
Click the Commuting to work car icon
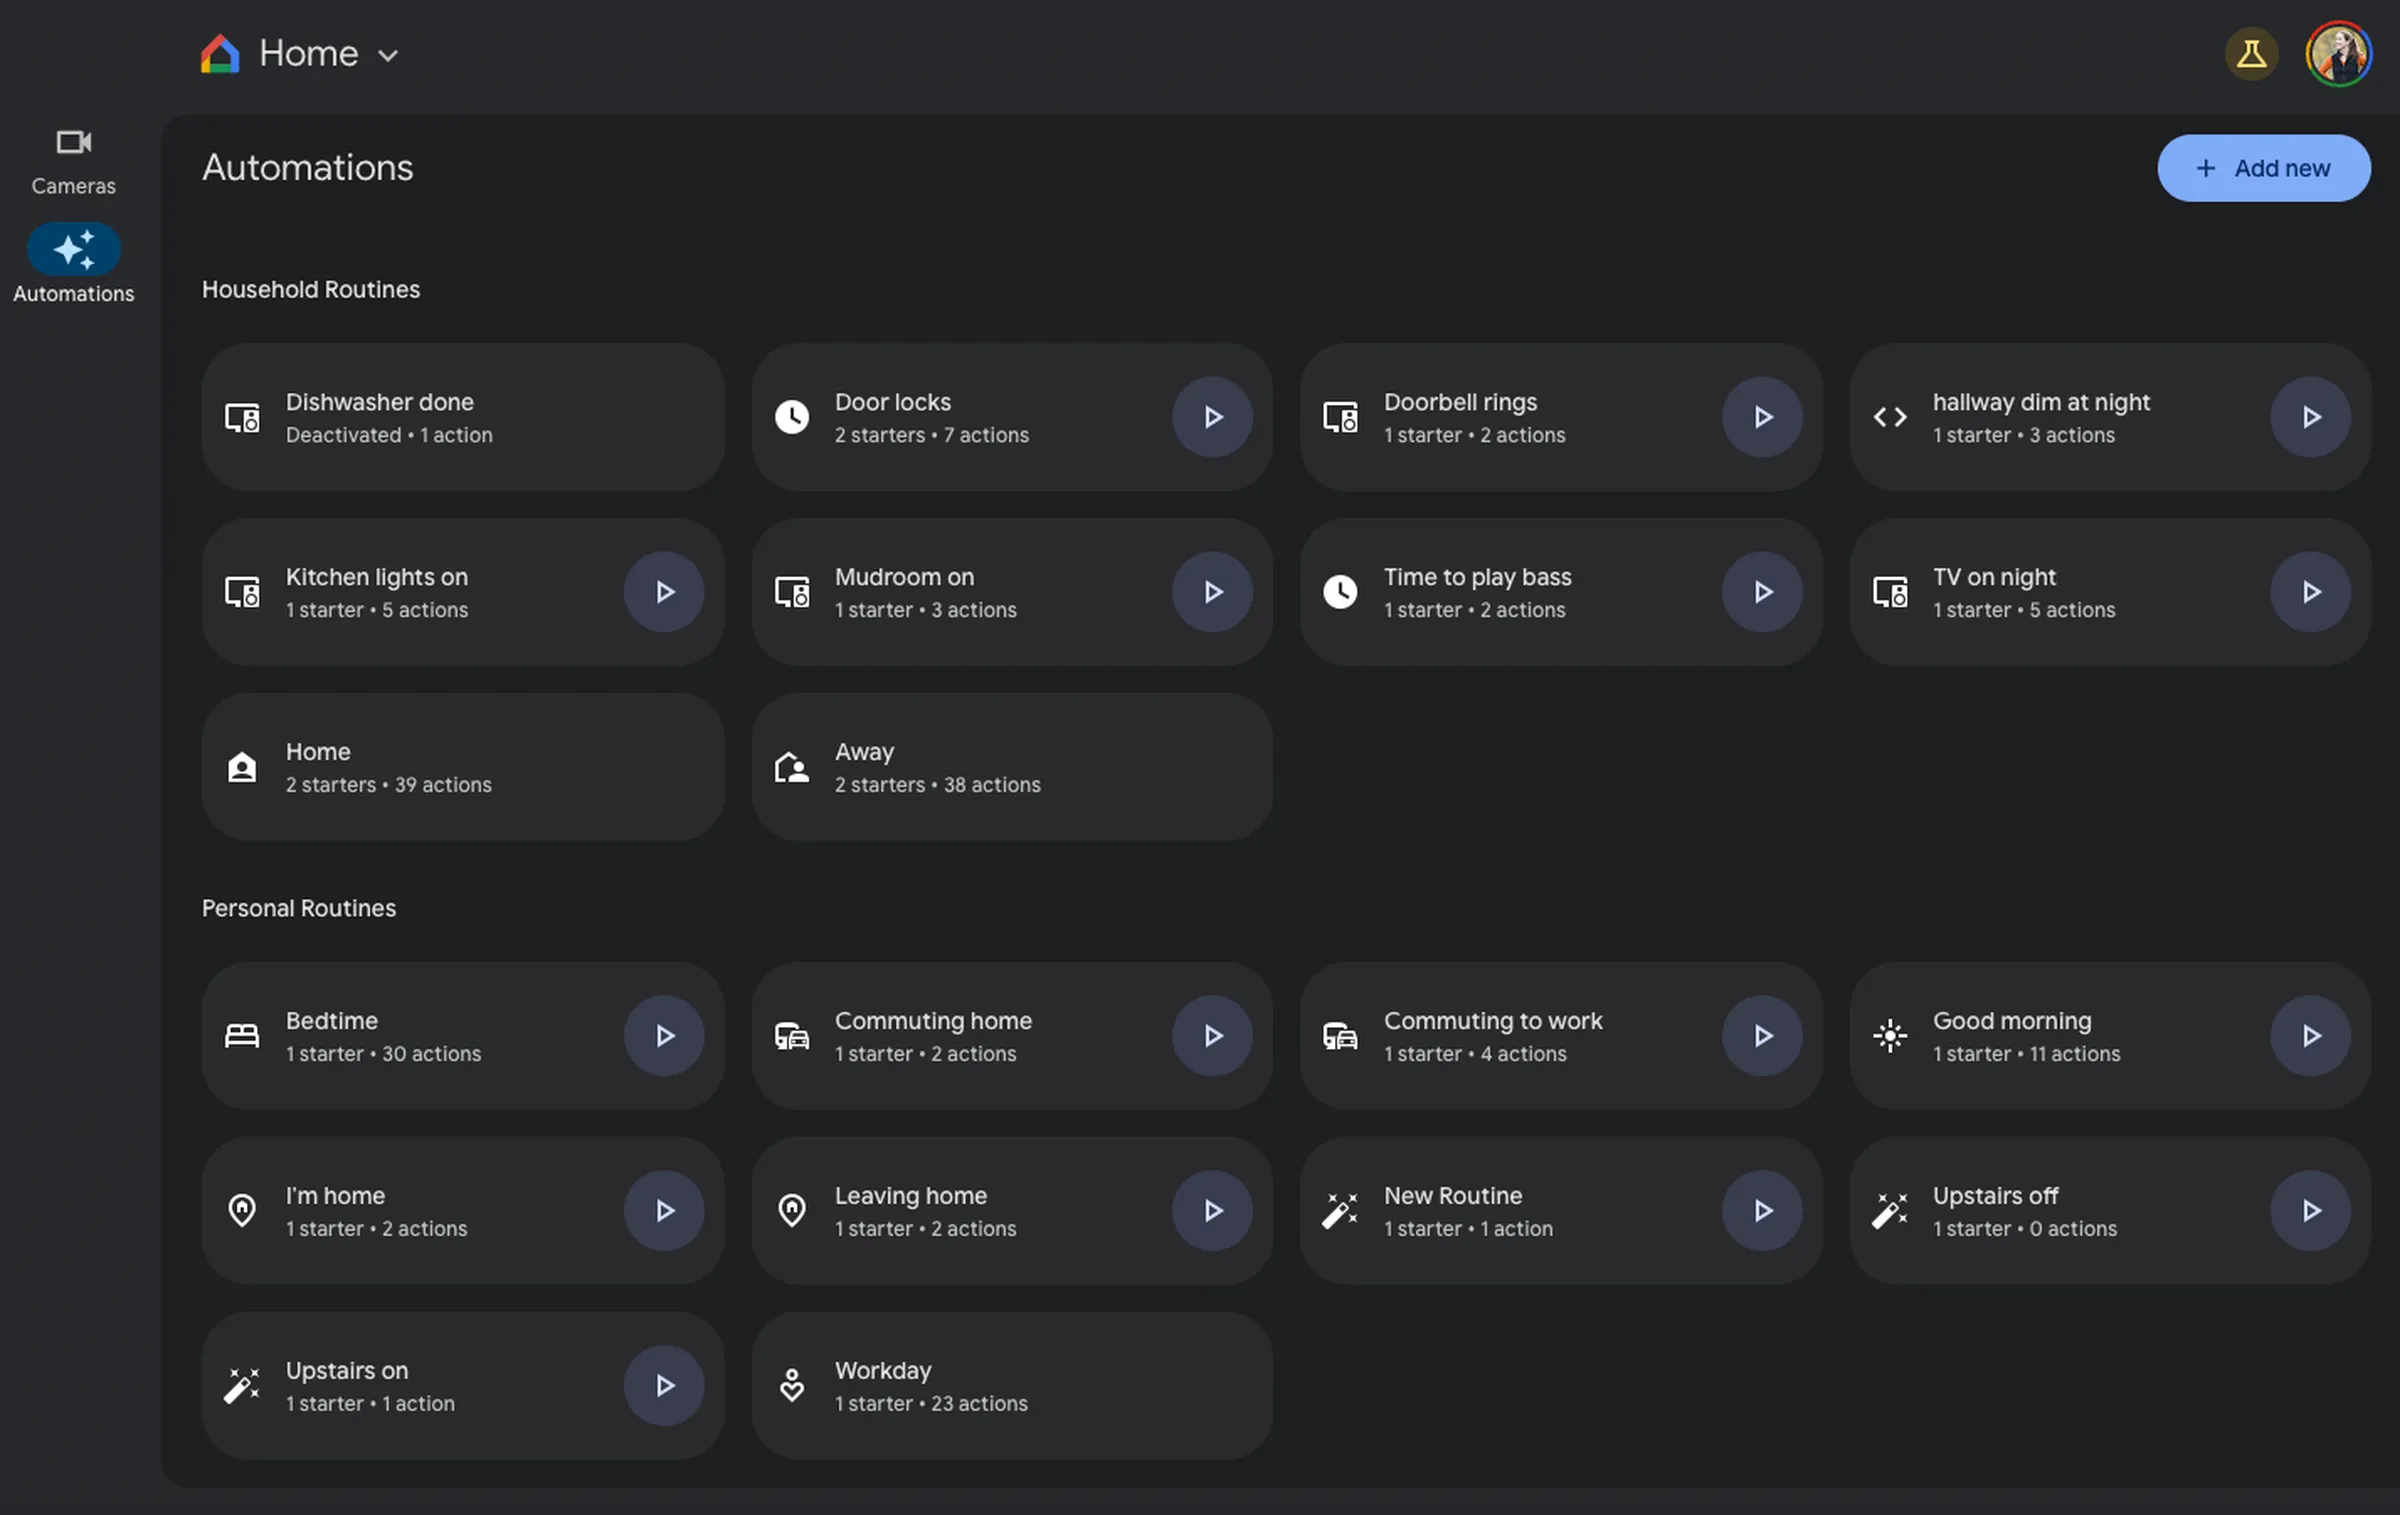click(1340, 1036)
